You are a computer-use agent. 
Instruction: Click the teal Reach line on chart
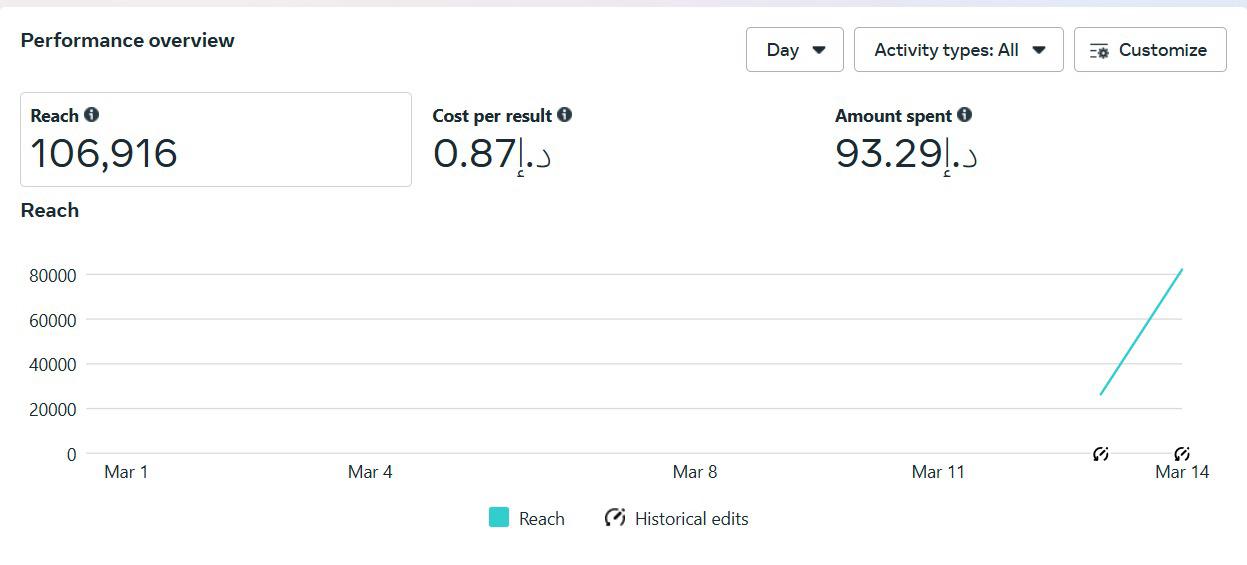pos(1141,331)
